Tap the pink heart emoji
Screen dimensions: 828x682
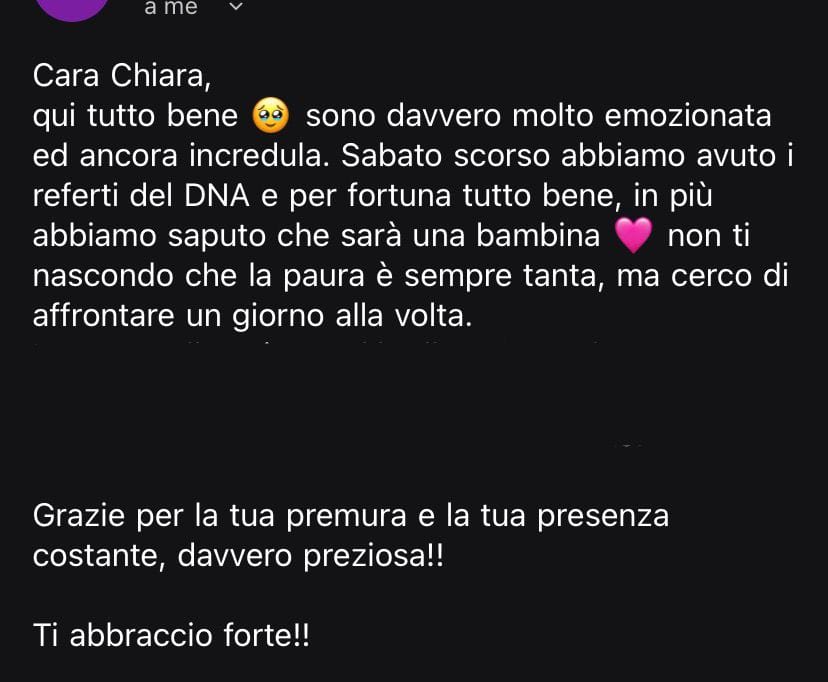(634, 235)
